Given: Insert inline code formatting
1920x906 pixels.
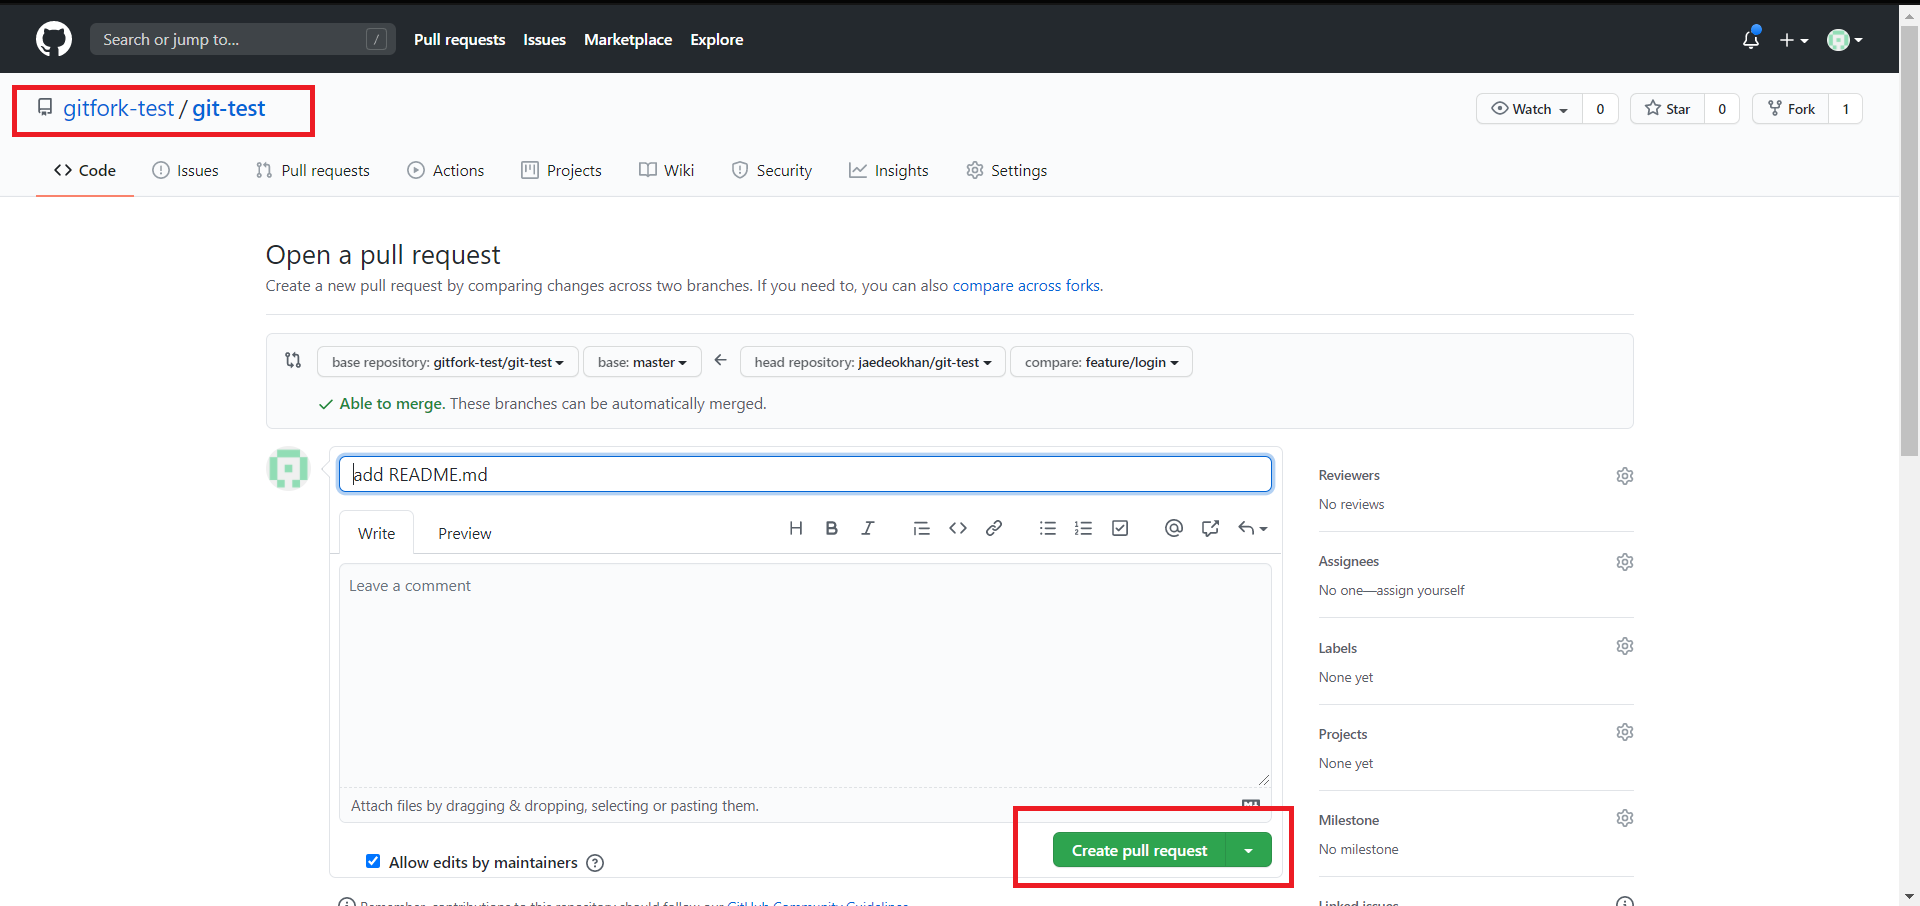Looking at the screenshot, I should (958, 528).
